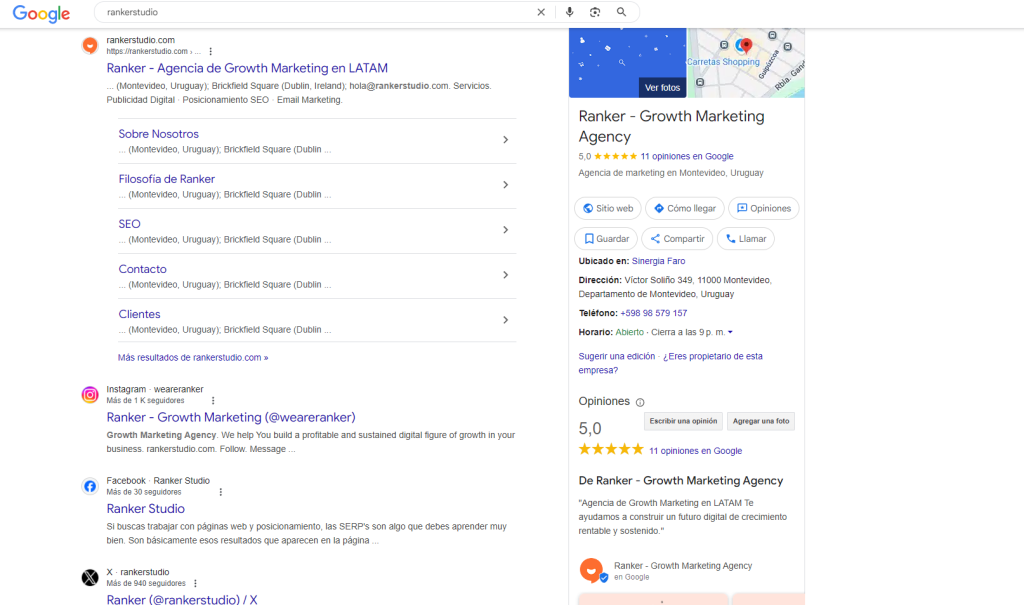
Task: Clear the search box with X icon
Action: (541, 12)
